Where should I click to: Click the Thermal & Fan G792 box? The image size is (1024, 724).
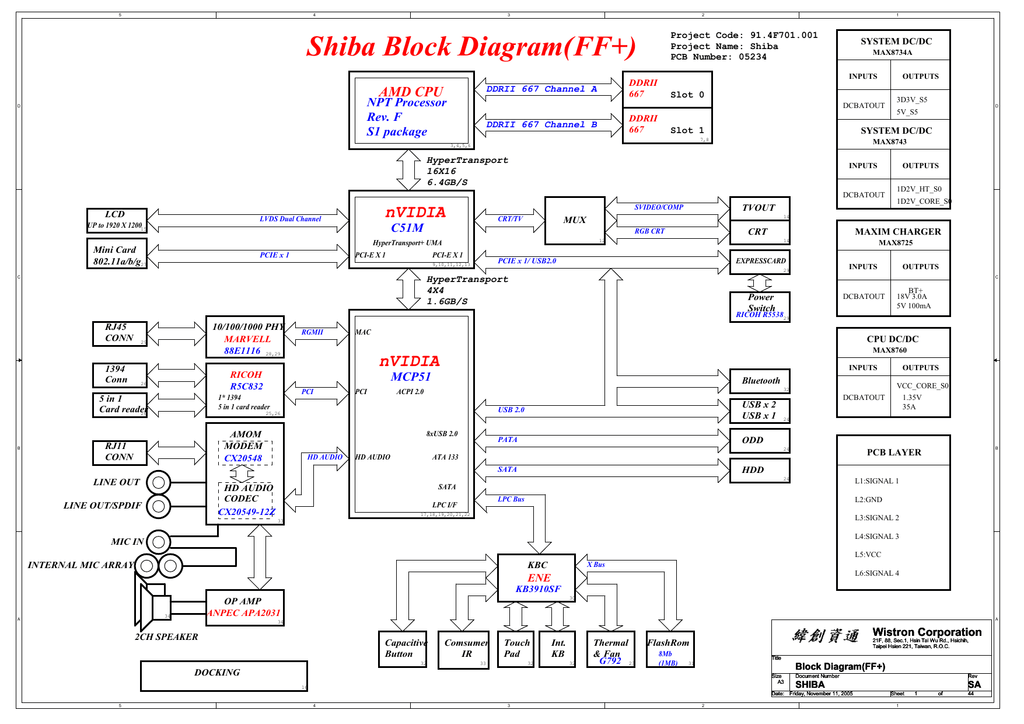pyautogui.click(x=611, y=649)
